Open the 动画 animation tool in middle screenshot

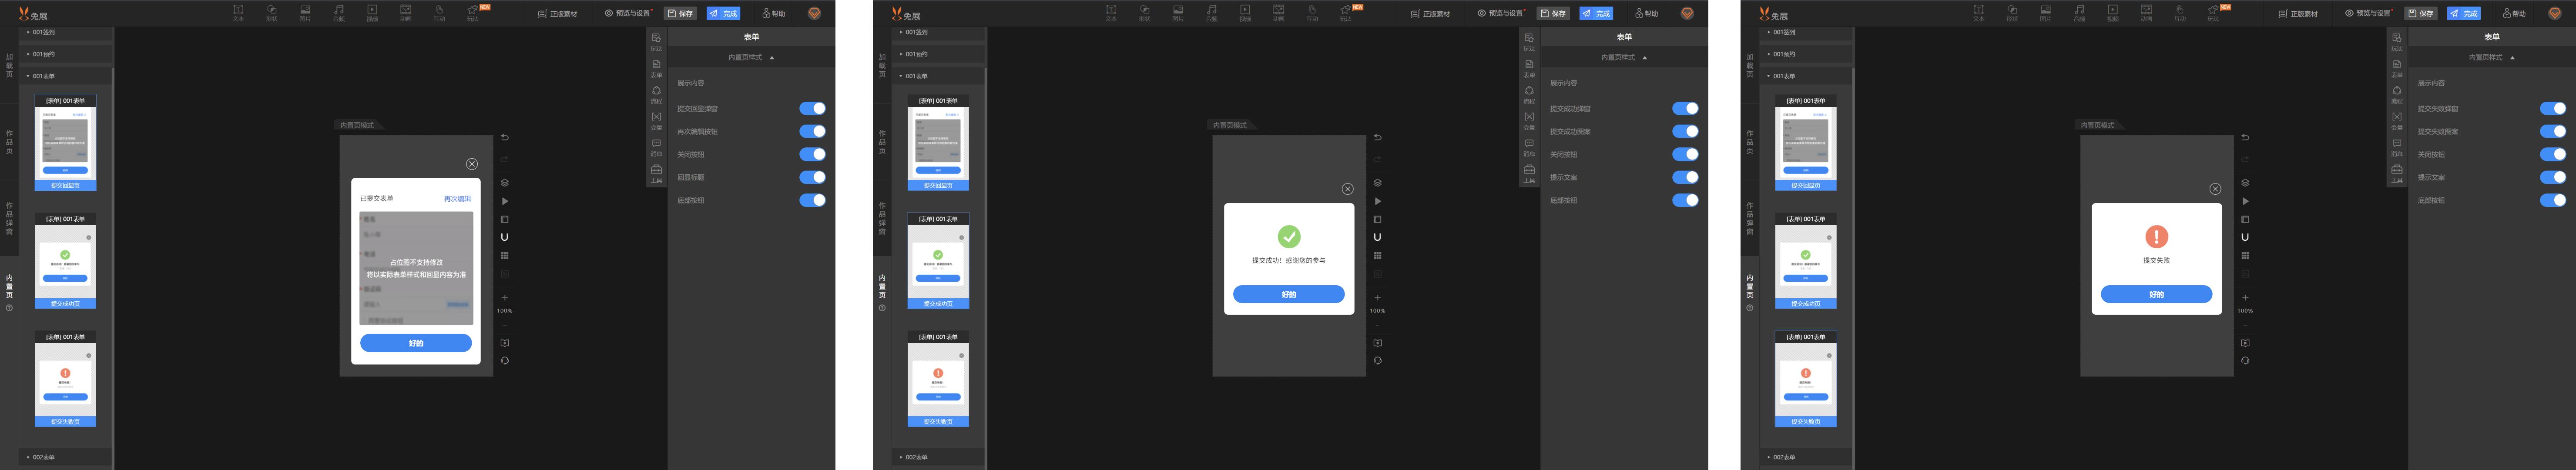click(1278, 12)
